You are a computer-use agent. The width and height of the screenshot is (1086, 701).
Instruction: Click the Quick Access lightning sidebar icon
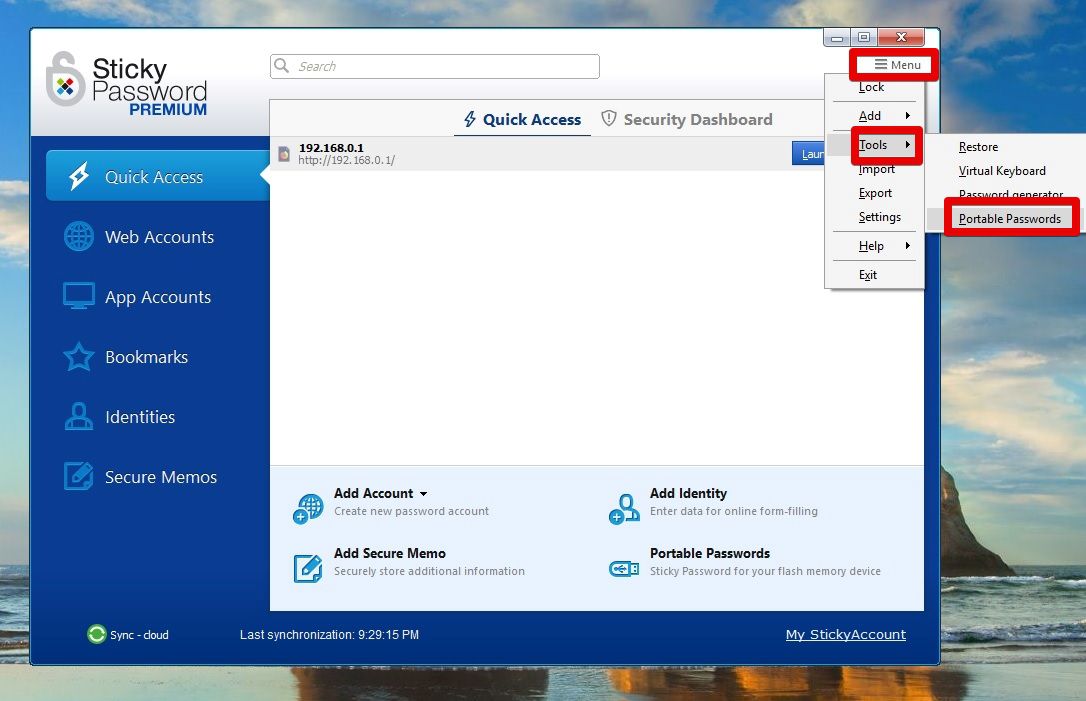pyautogui.click(x=79, y=177)
